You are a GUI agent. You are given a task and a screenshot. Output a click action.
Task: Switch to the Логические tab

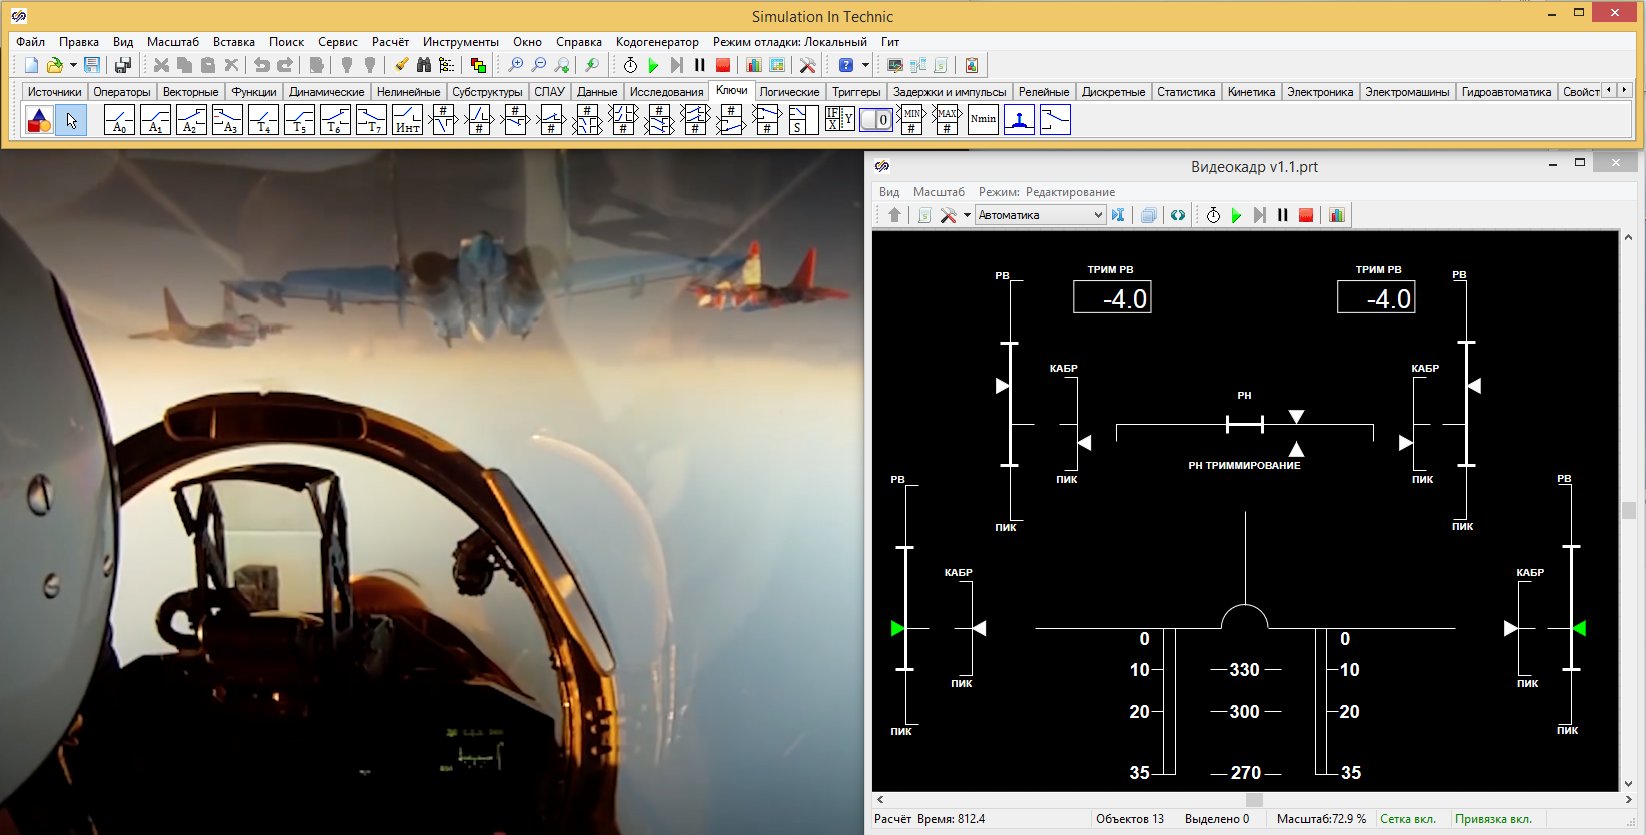789,92
